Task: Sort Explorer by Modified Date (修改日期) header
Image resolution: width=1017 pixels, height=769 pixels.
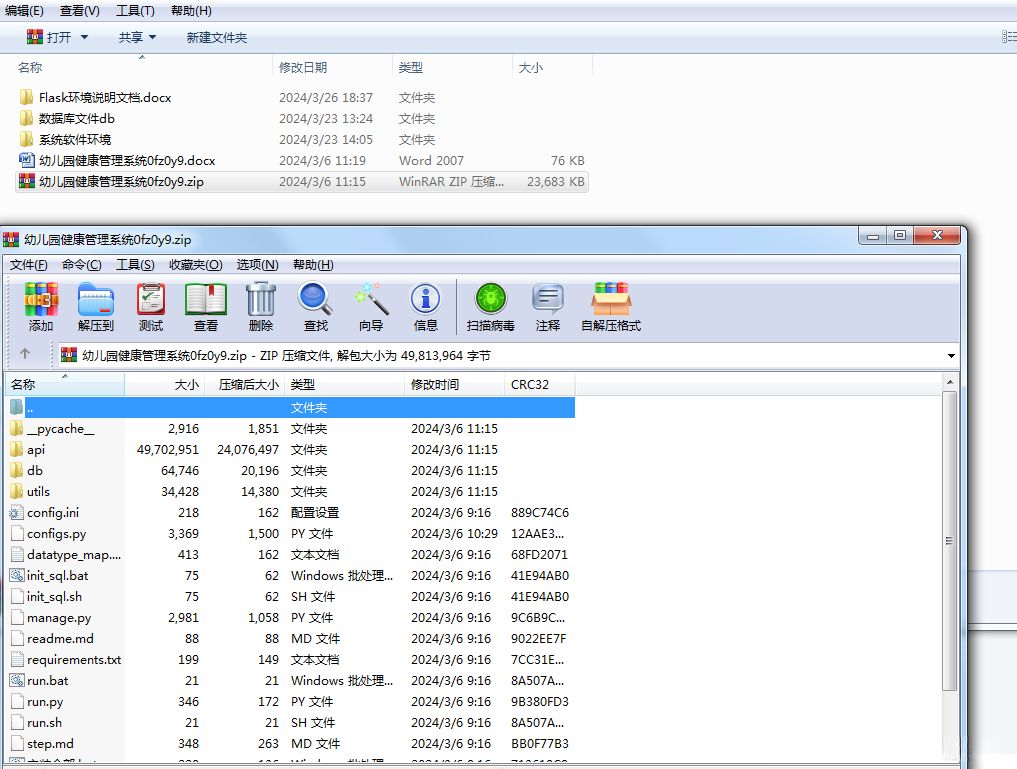Action: click(x=331, y=67)
